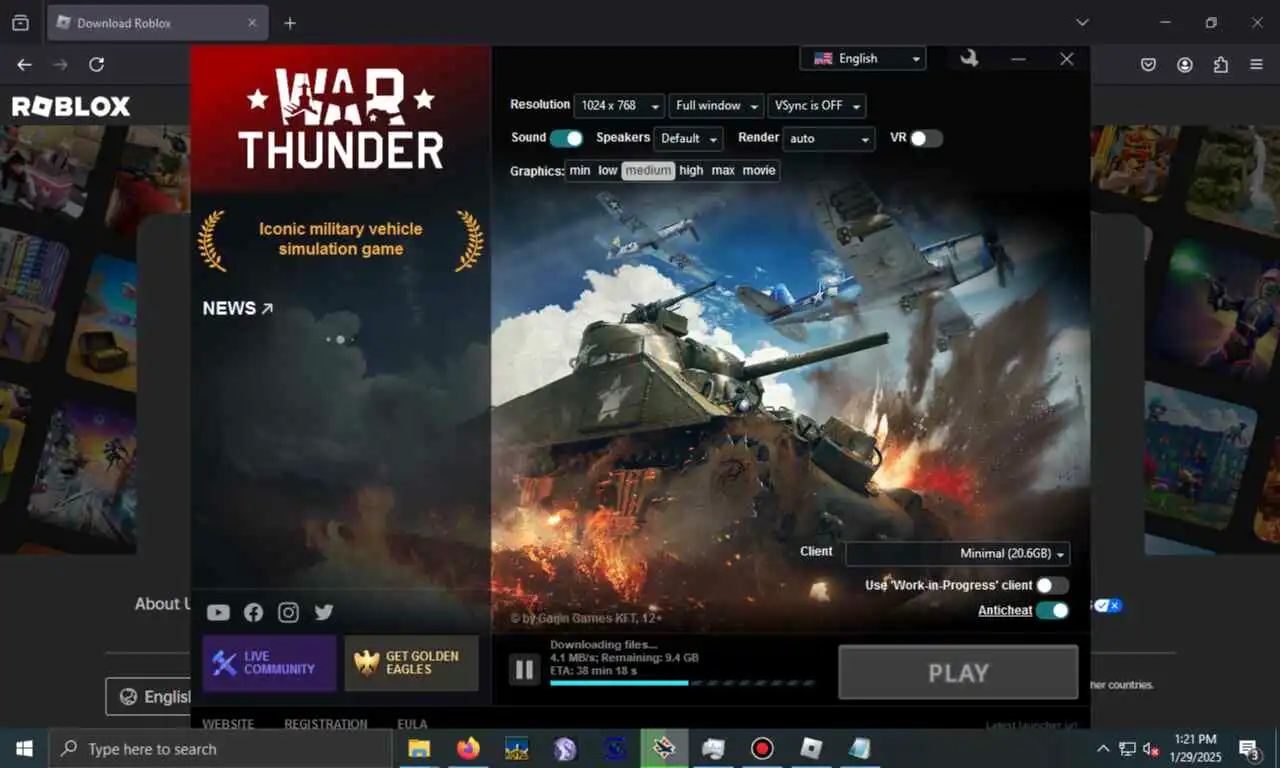Show hidden system tray icons
This screenshot has height=768, width=1280.
coord(1103,748)
